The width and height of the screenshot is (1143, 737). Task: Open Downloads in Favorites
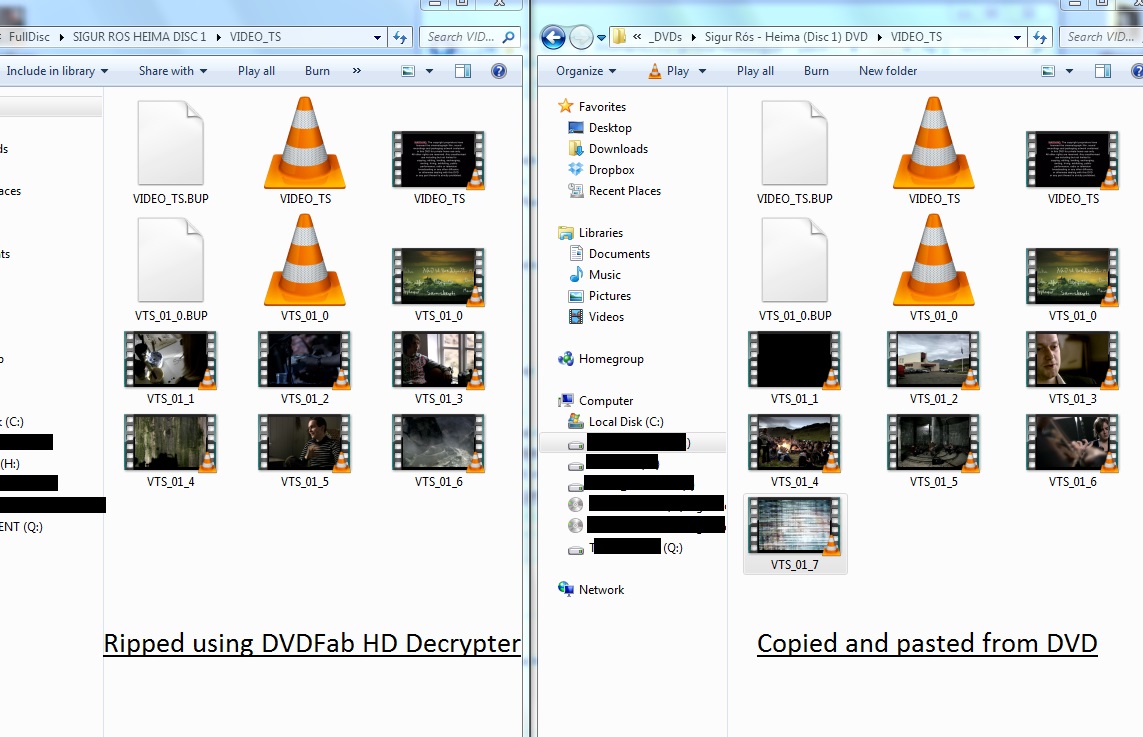(x=608, y=149)
